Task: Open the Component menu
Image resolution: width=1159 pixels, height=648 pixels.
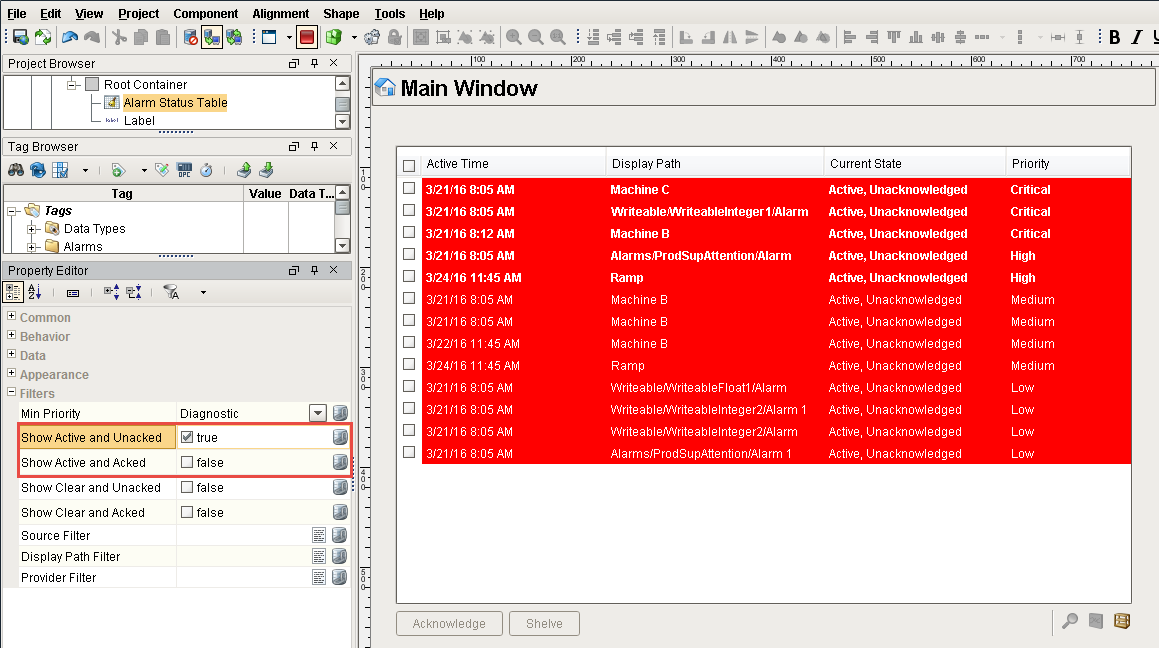Action: point(205,14)
